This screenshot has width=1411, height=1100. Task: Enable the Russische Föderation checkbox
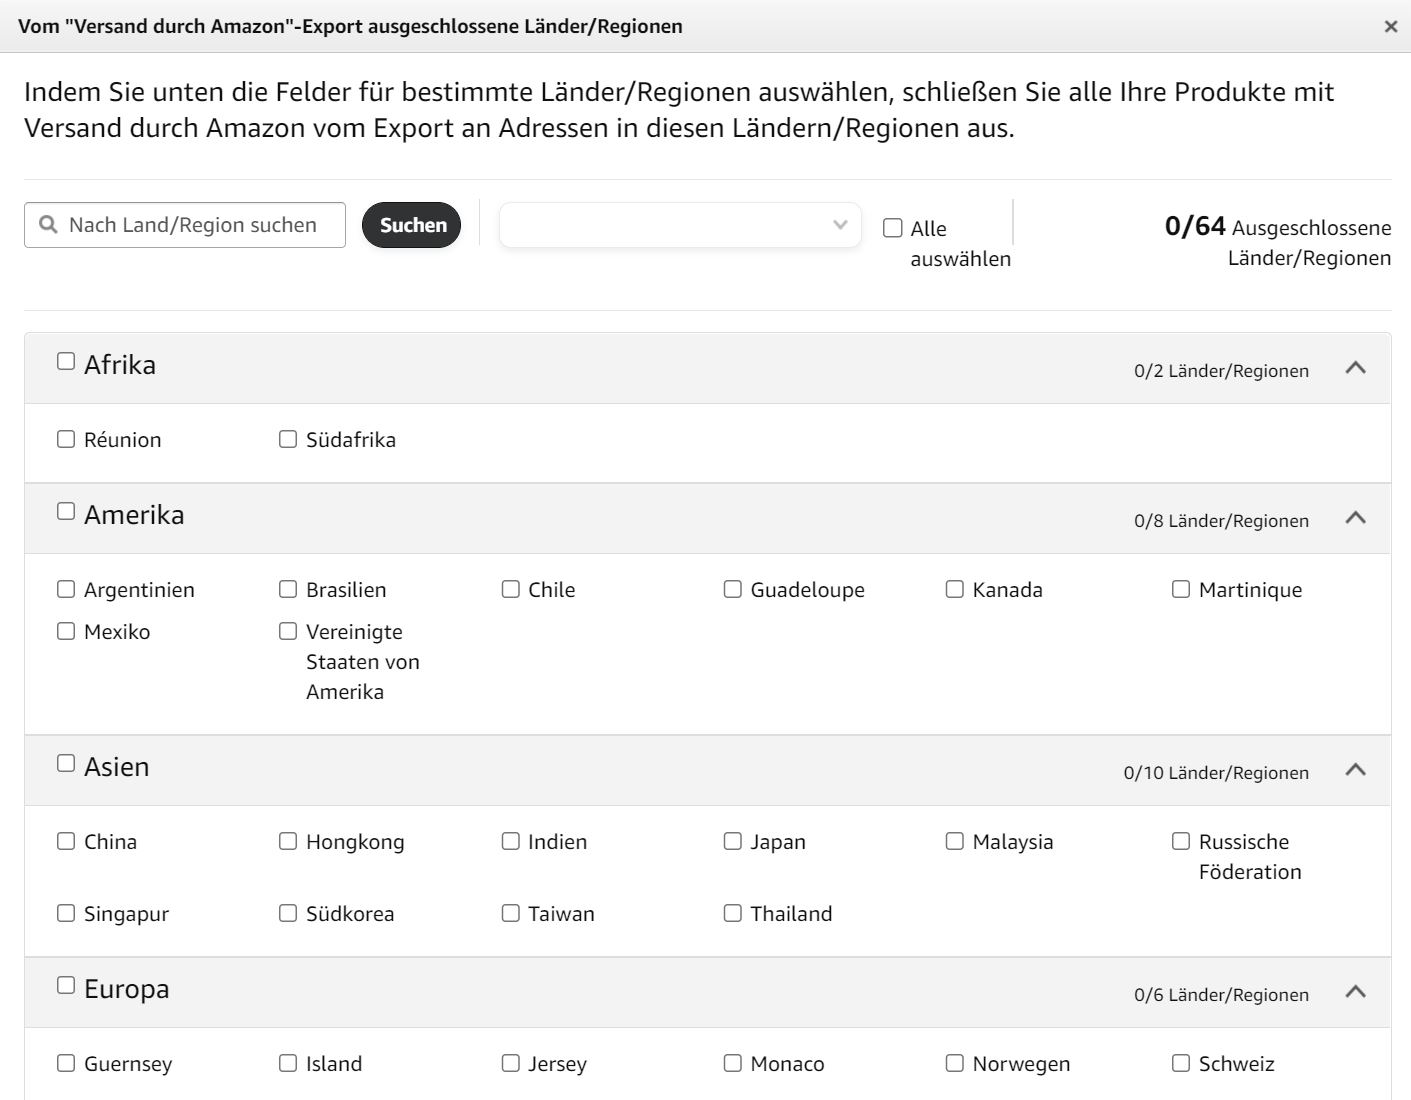(1181, 841)
